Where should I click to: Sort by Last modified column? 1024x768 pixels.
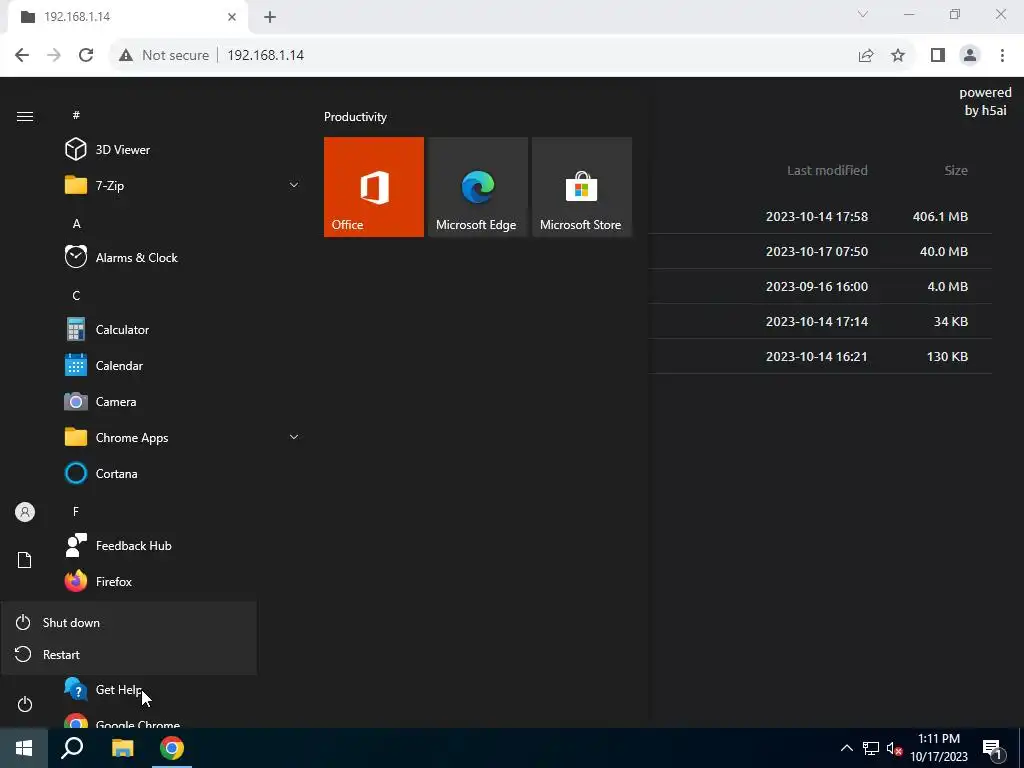tap(827, 170)
